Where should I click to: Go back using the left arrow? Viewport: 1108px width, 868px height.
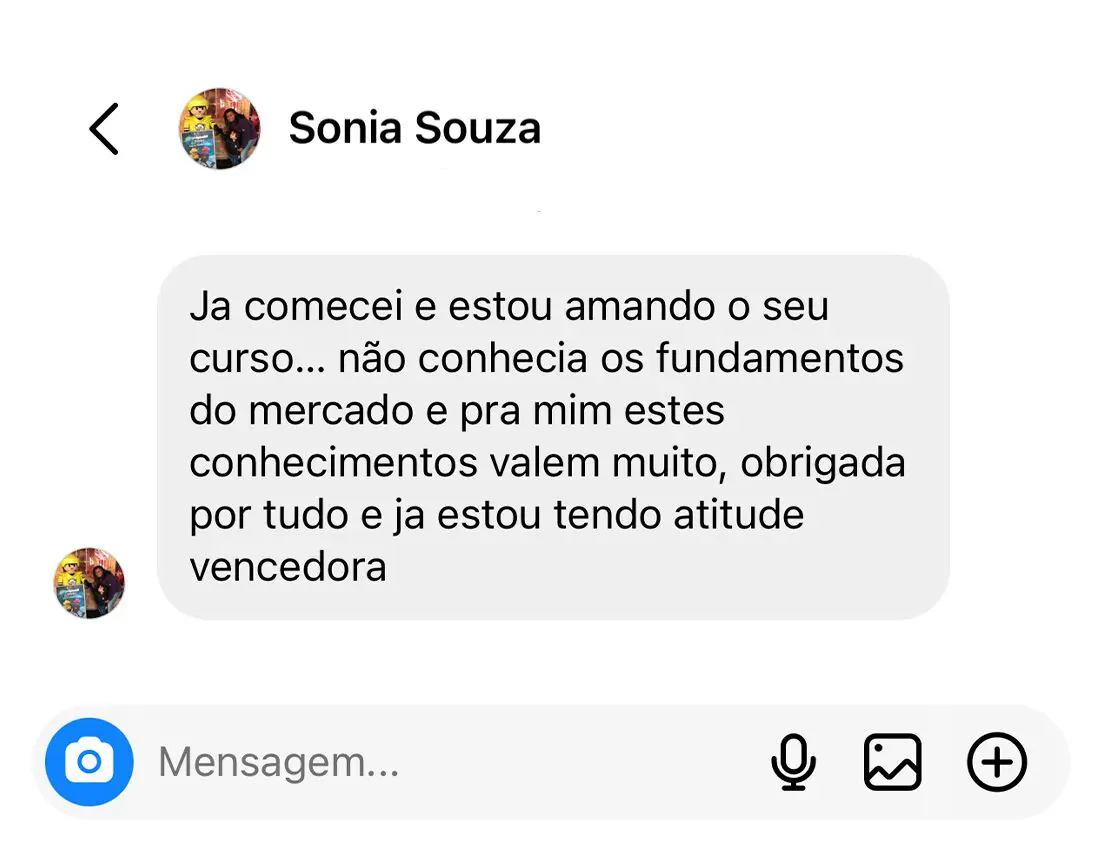(104, 129)
